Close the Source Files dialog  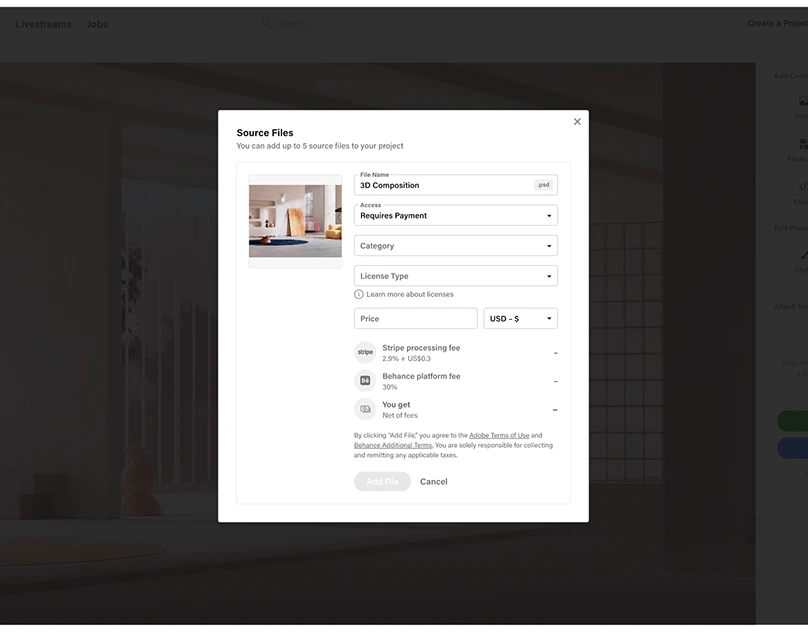[x=577, y=122]
